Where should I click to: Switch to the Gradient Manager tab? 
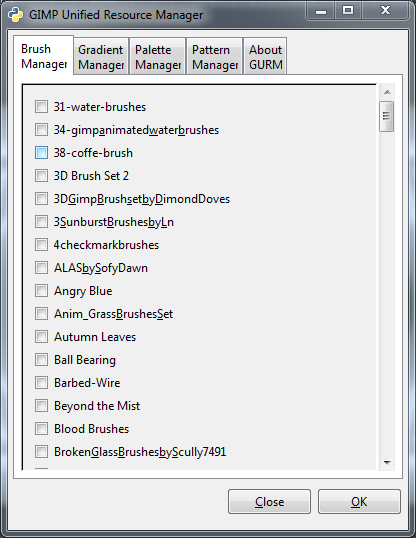tap(101, 57)
